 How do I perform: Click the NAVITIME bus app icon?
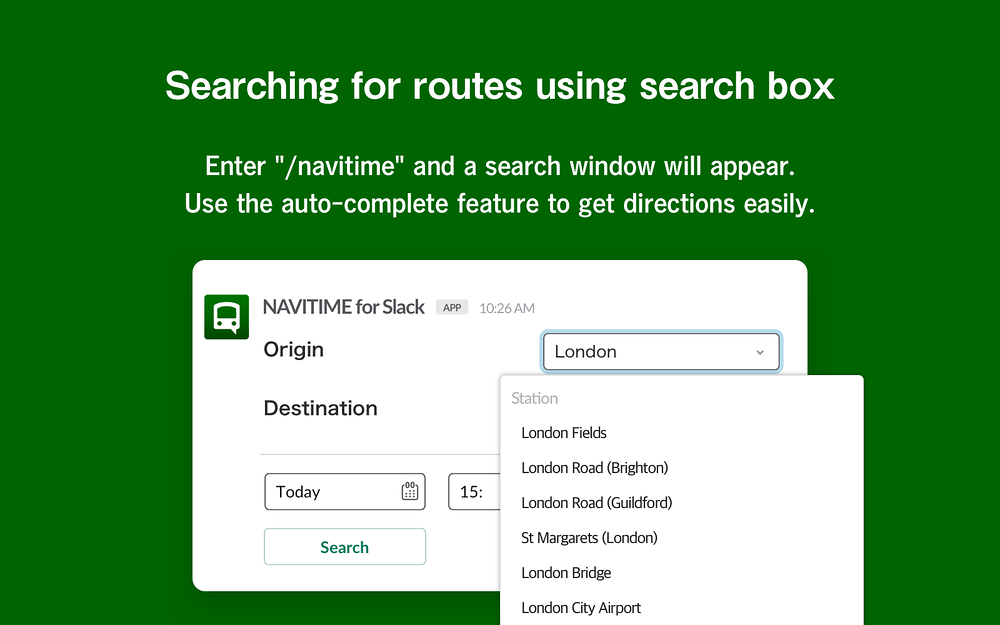tap(226, 317)
